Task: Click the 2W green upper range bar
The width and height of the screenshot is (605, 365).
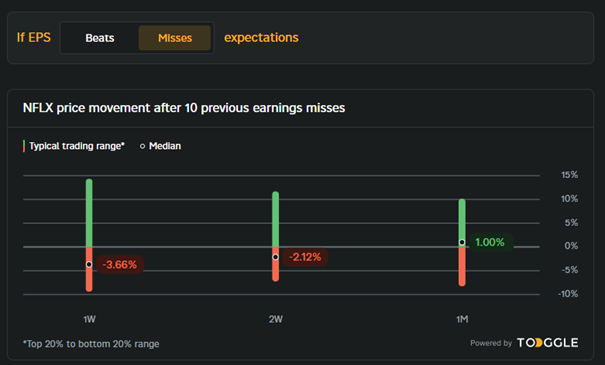Action: 275,219
